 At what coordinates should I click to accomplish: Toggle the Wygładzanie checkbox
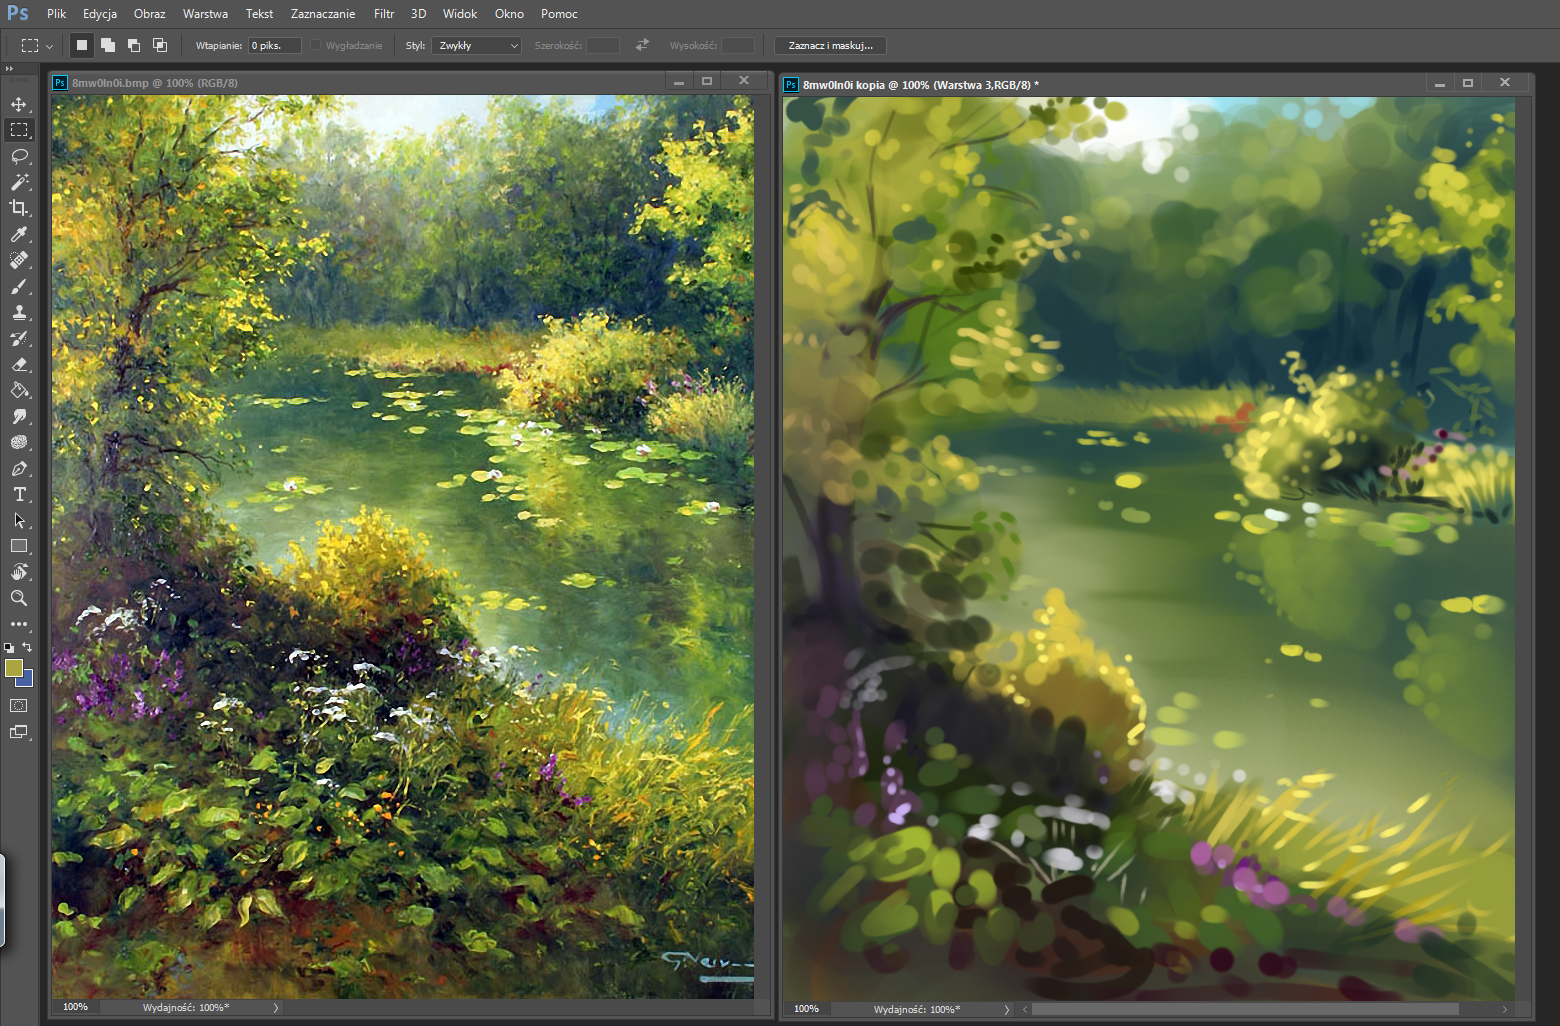(316, 45)
